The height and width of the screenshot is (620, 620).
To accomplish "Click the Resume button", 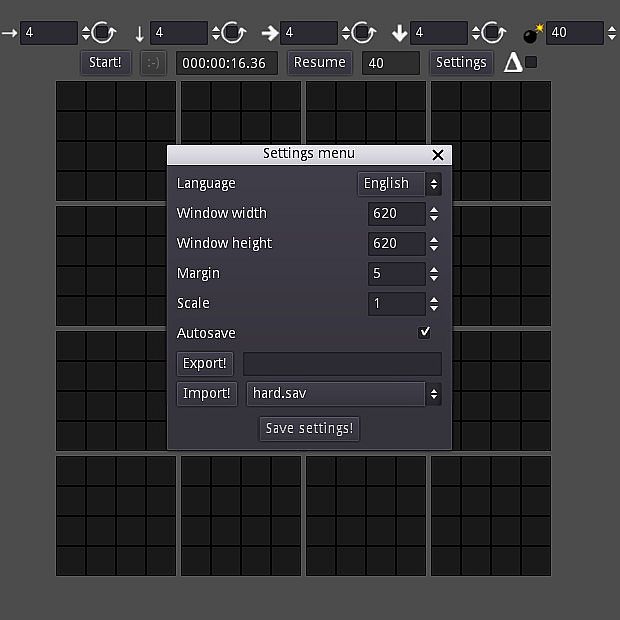I will coord(319,62).
